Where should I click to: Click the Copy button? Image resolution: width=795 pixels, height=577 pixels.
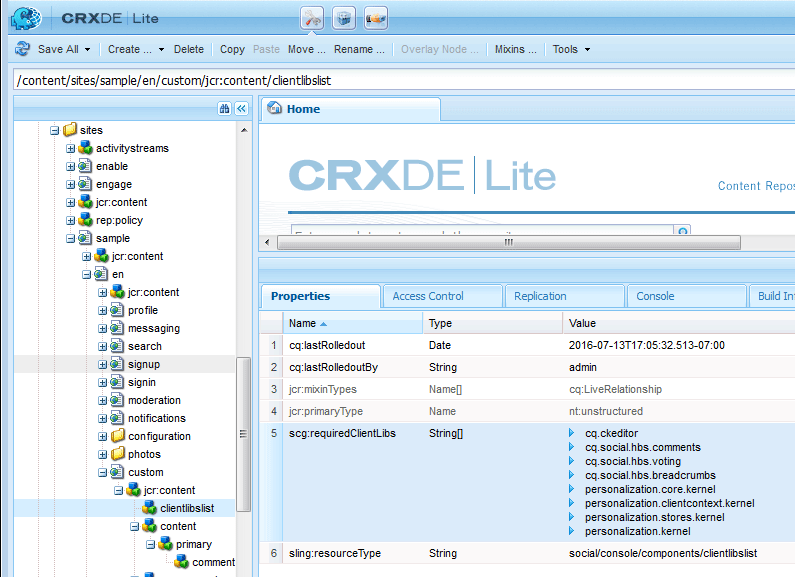click(232, 49)
